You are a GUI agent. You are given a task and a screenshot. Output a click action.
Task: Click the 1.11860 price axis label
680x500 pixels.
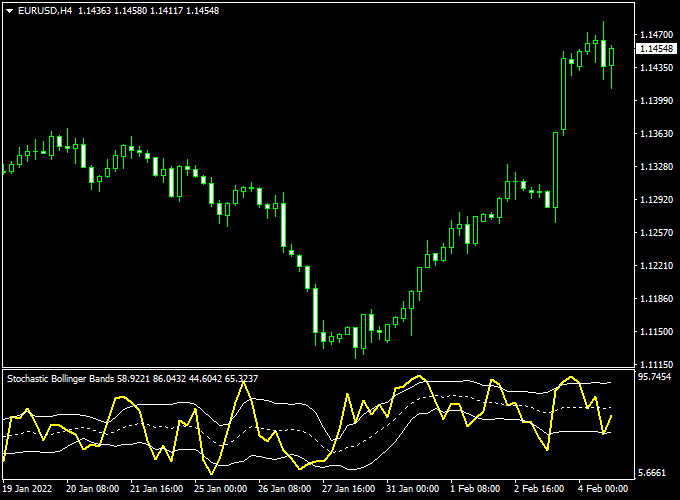657,298
